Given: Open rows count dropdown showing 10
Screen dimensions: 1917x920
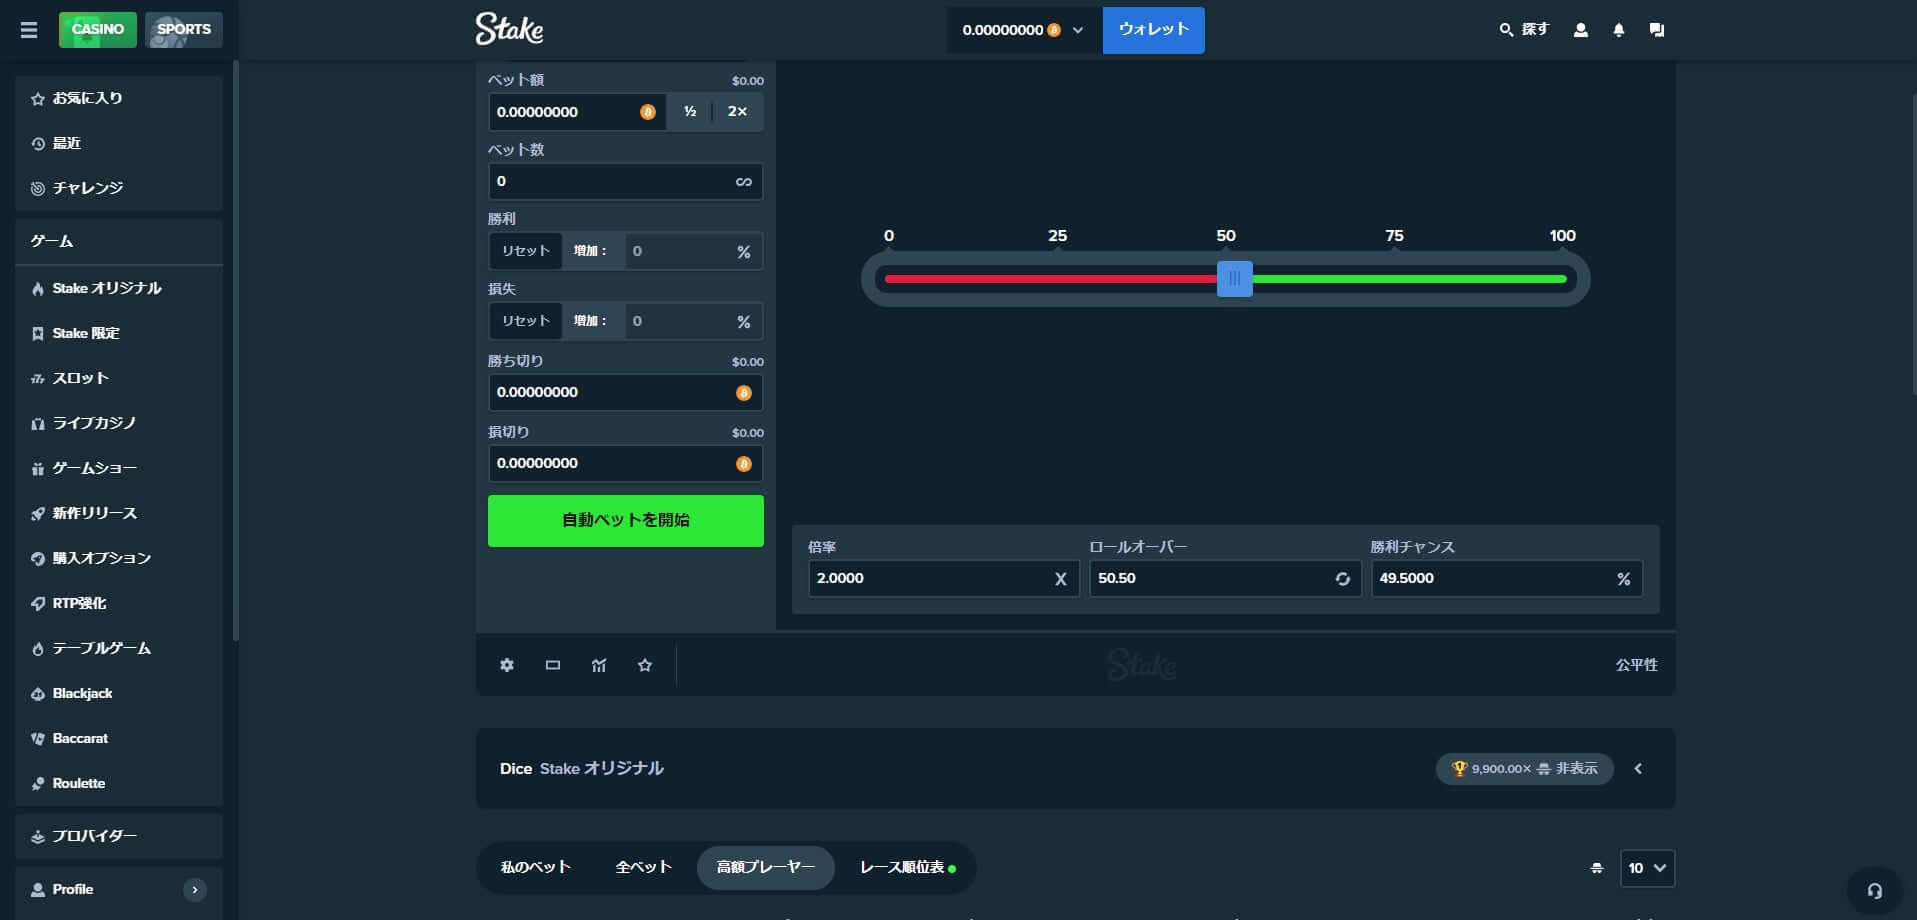Looking at the screenshot, I should (1647, 868).
